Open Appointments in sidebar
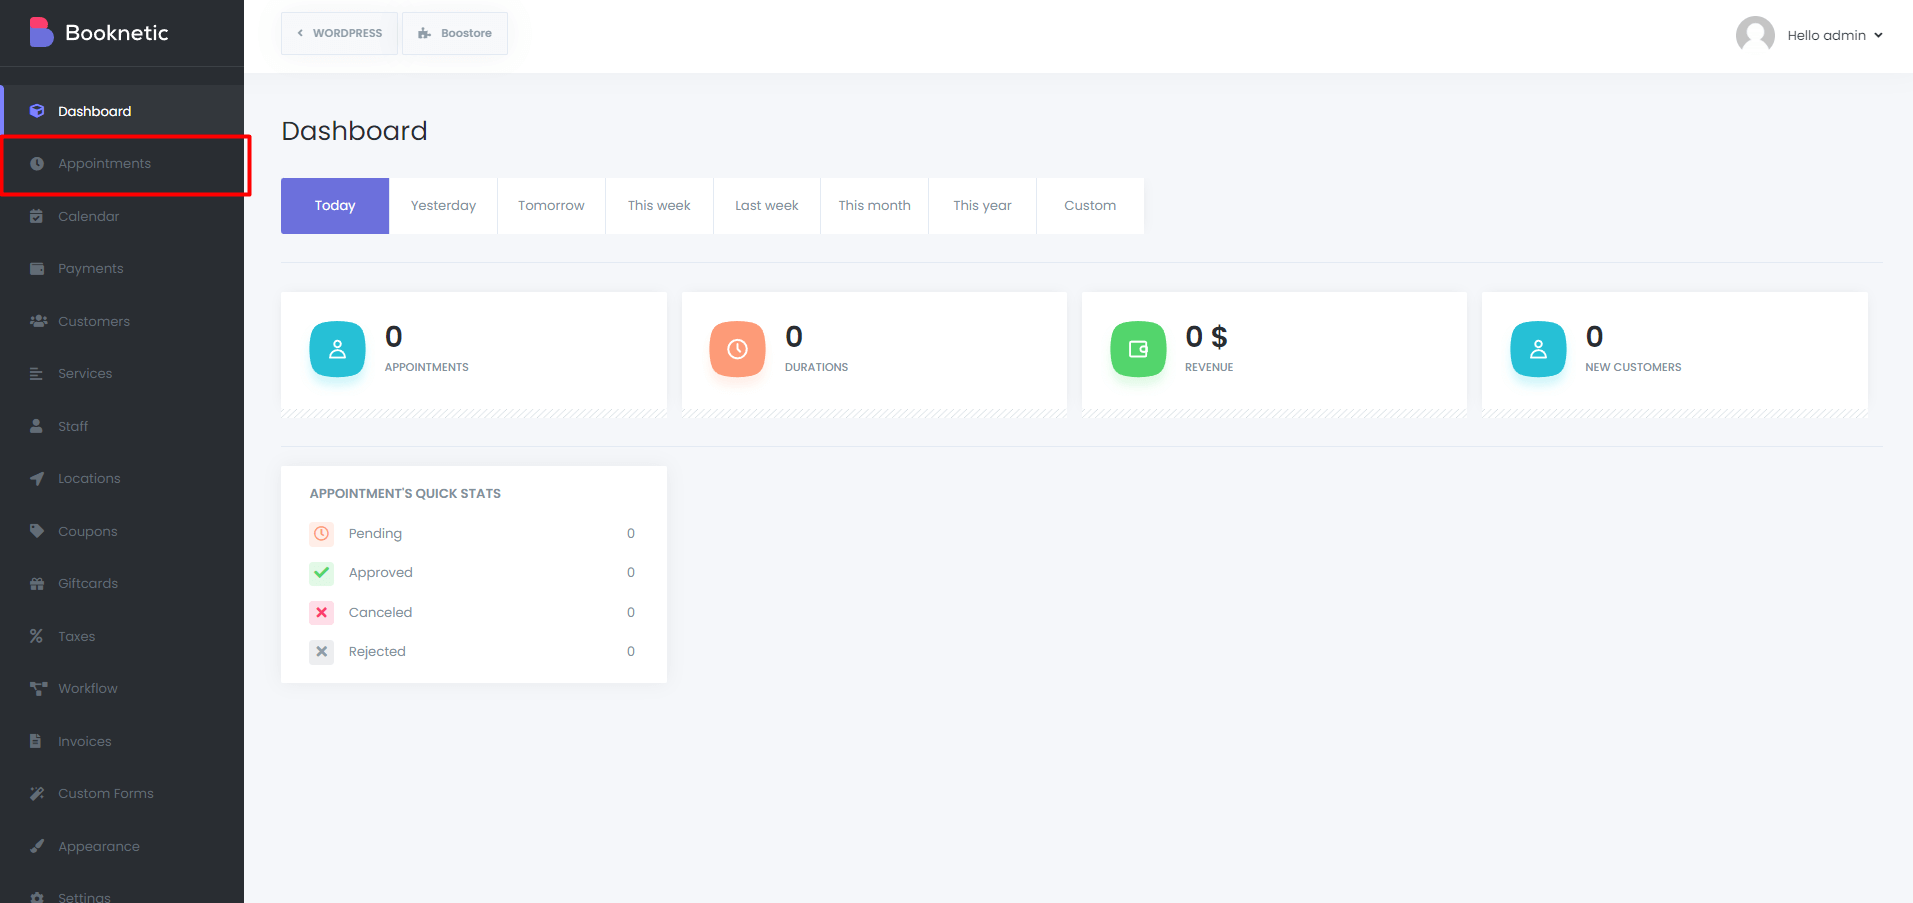Screen dimensions: 1913x903 [x=122, y=164]
